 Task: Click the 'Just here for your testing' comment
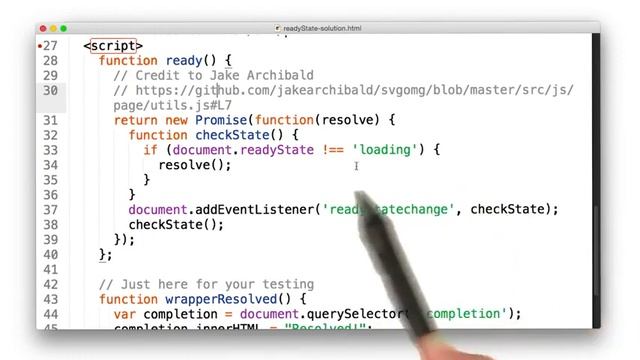point(207,284)
